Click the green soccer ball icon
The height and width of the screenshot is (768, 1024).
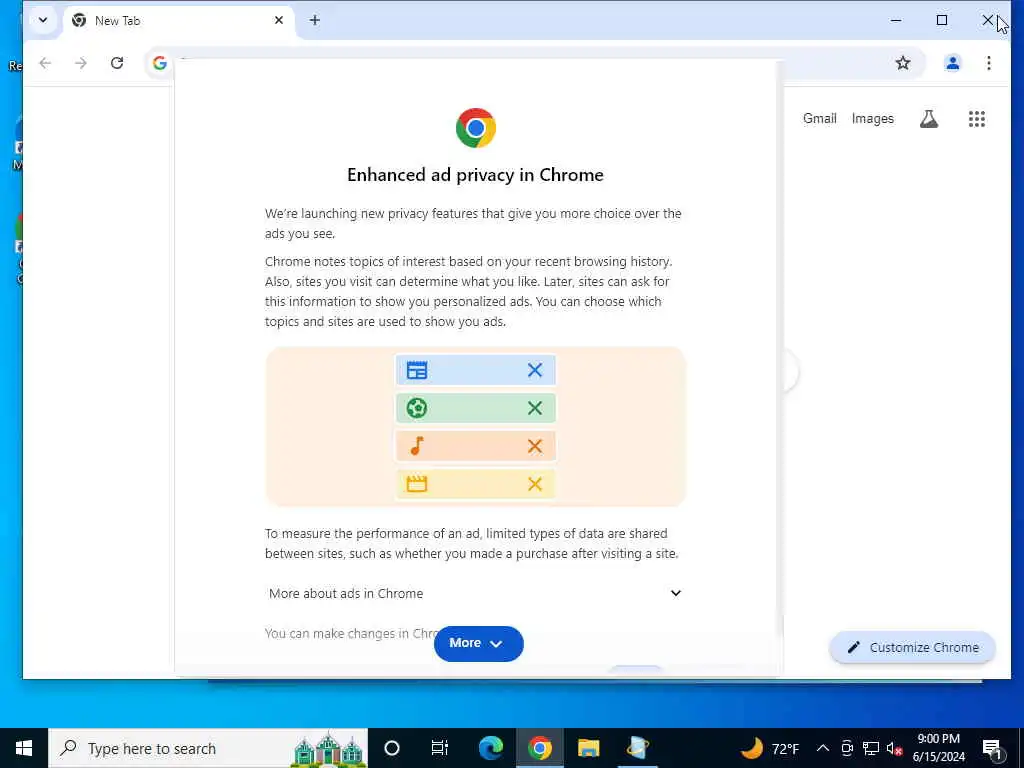pyautogui.click(x=417, y=408)
